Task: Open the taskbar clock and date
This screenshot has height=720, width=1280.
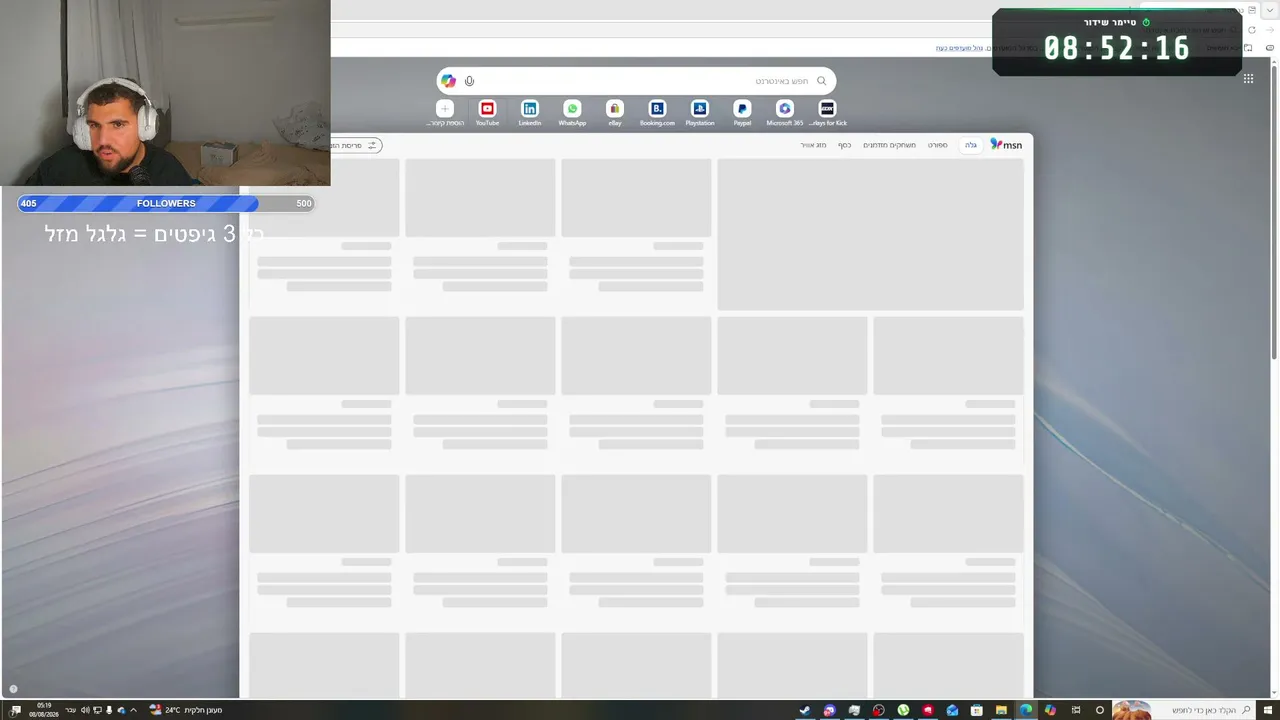Action: (x=44, y=710)
